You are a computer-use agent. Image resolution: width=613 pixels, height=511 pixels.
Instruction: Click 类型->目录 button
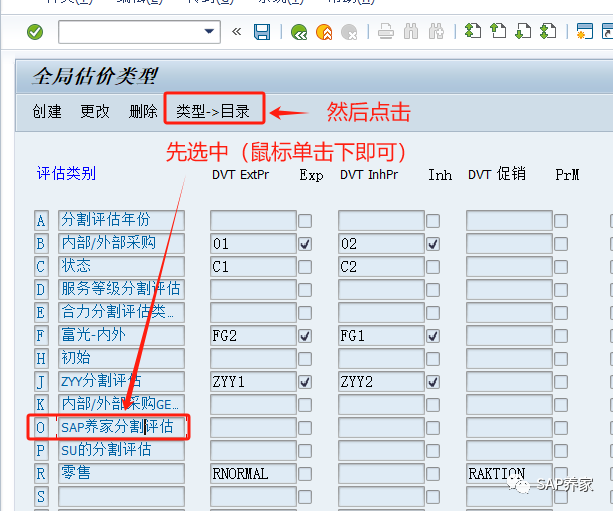tap(213, 111)
